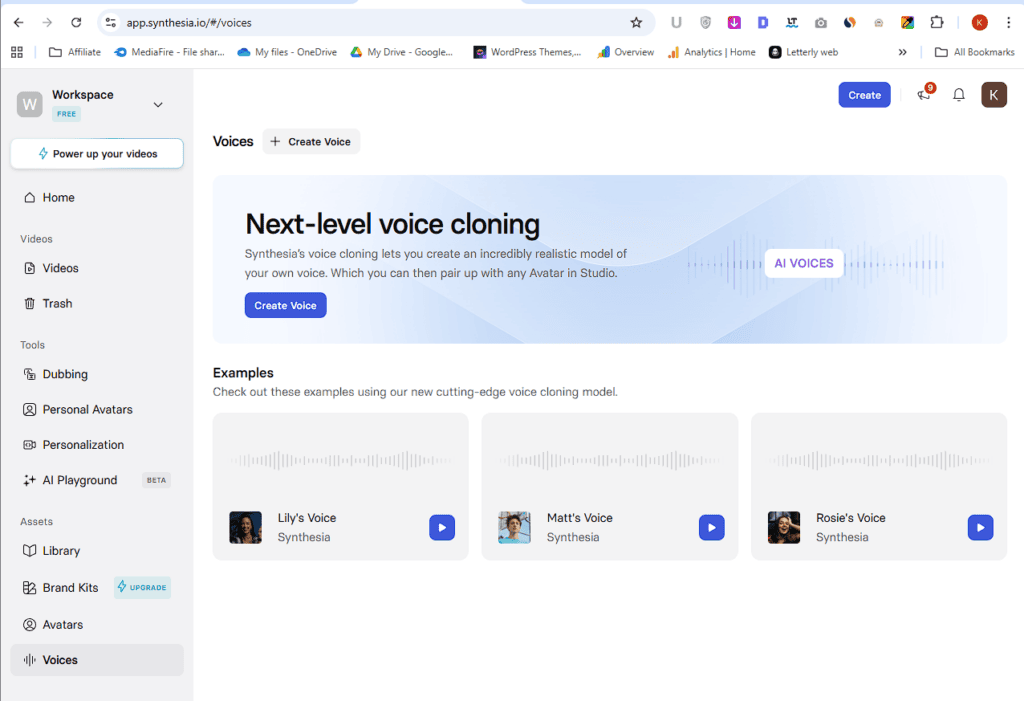Go back with the browser back arrow

point(18,22)
